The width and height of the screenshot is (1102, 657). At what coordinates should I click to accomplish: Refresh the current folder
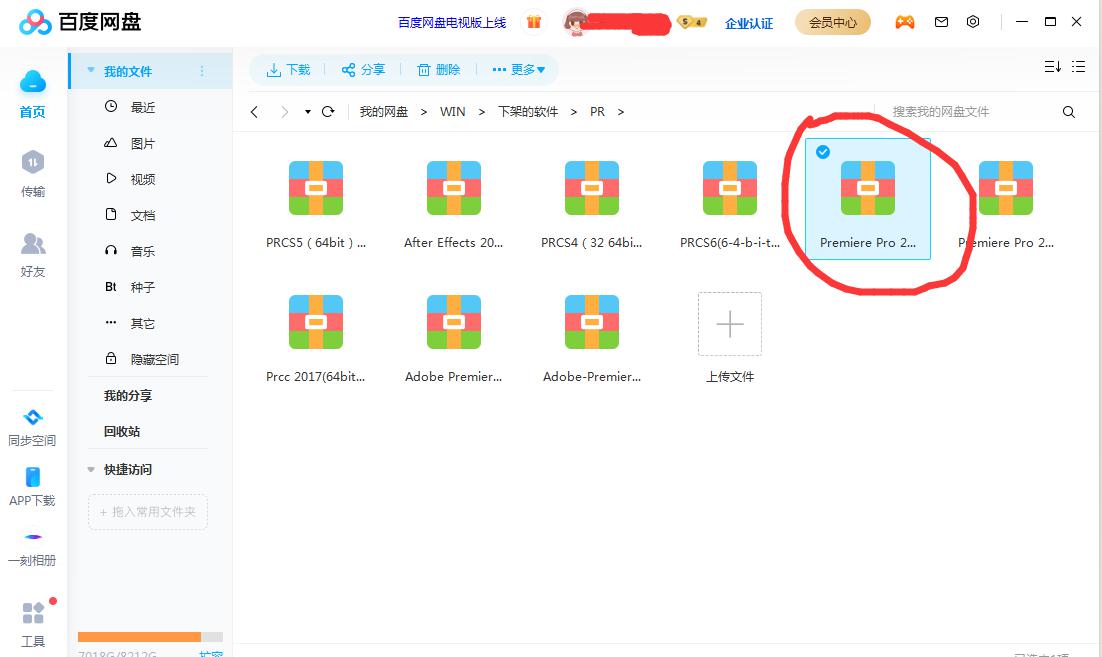328,112
